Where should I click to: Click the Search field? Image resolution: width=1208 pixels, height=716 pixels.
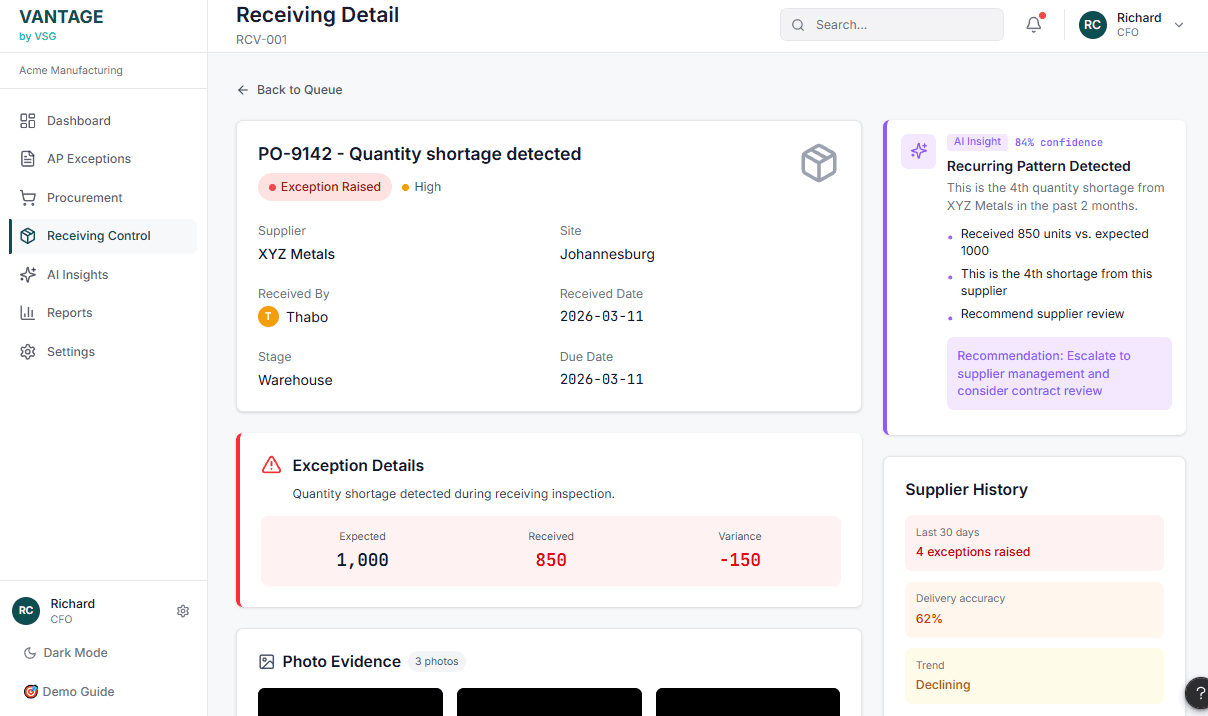point(890,24)
